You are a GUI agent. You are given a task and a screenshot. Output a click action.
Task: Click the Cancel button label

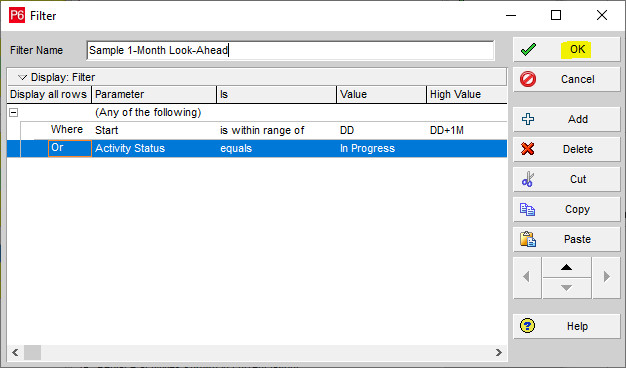pos(578,79)
